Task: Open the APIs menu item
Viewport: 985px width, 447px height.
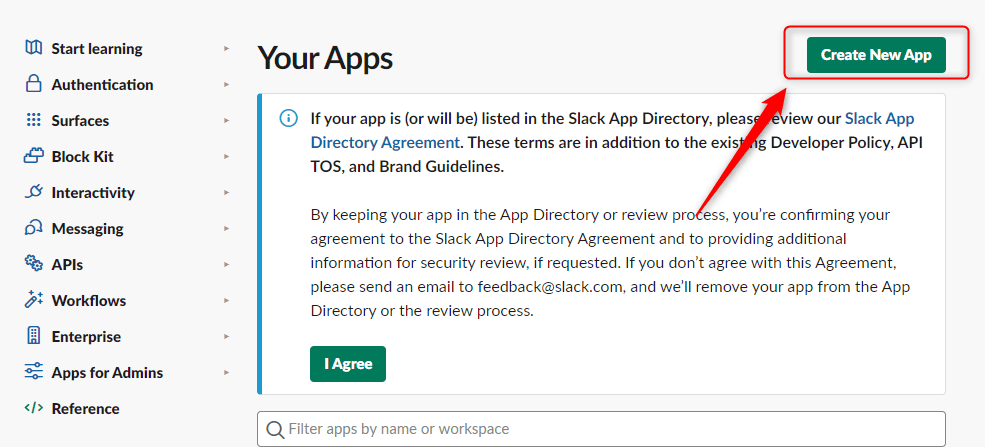Action: tap(67, 264)
